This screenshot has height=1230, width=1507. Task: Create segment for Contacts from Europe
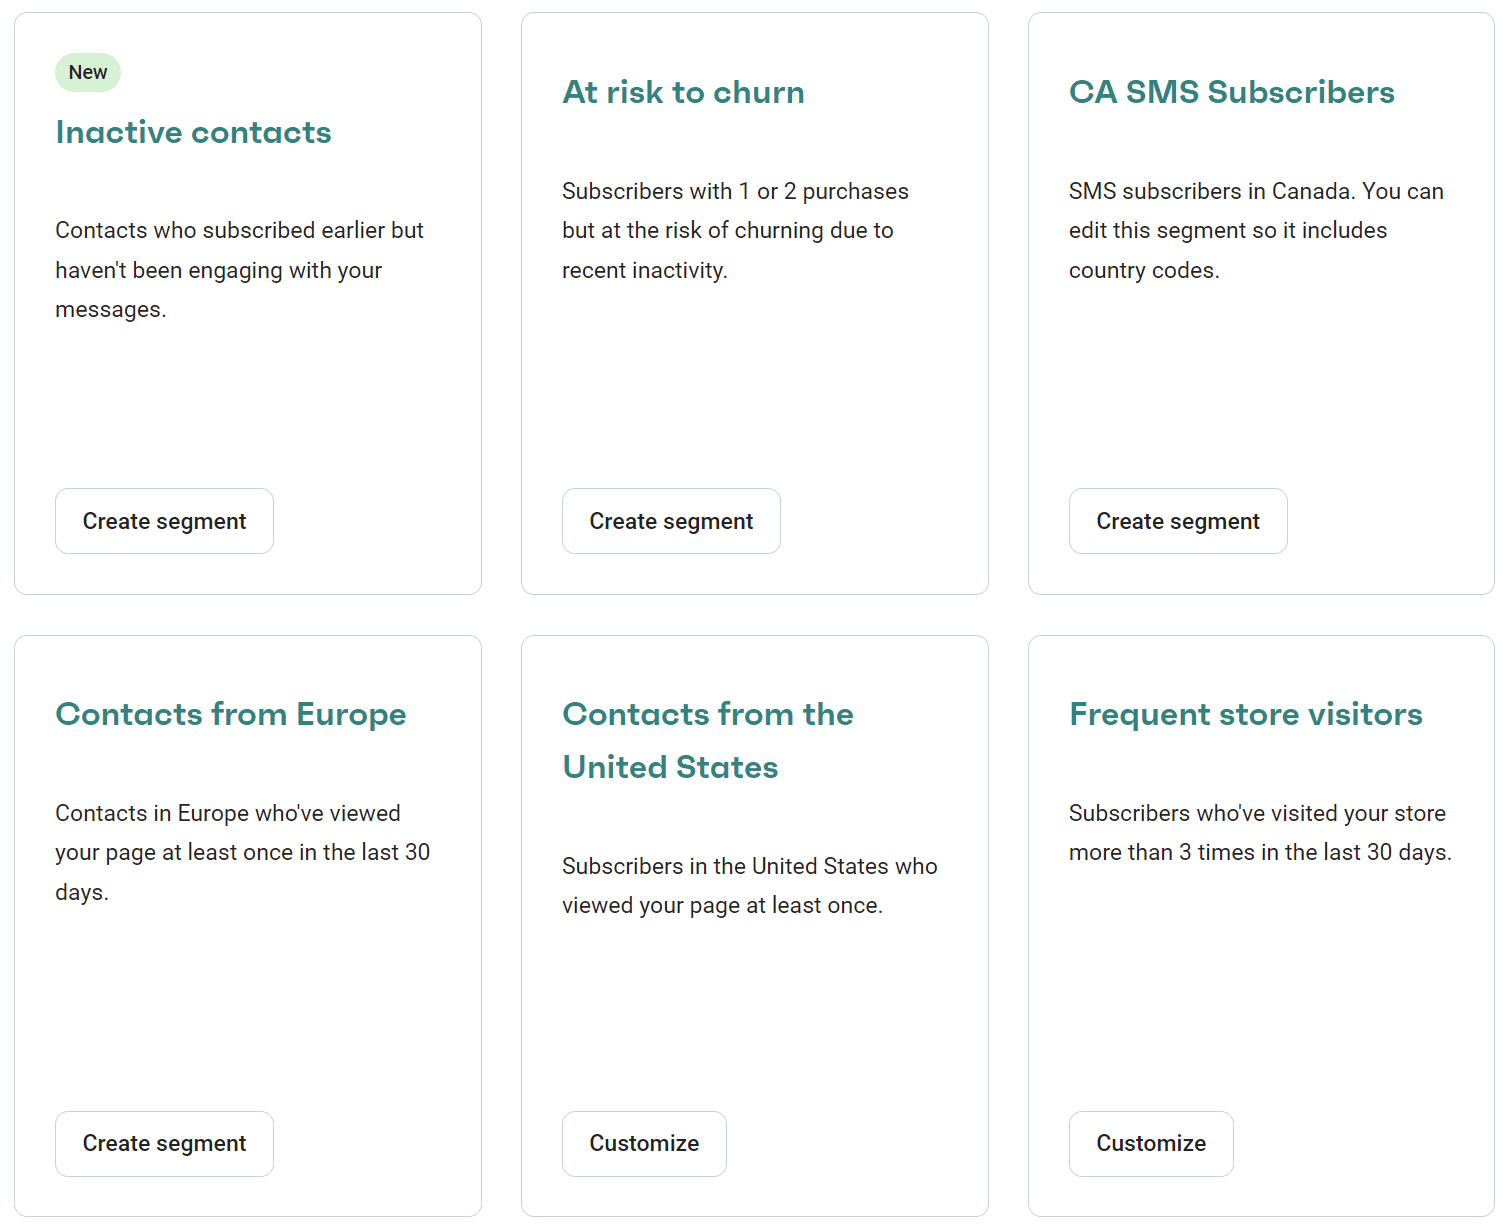pos(164,1144)
